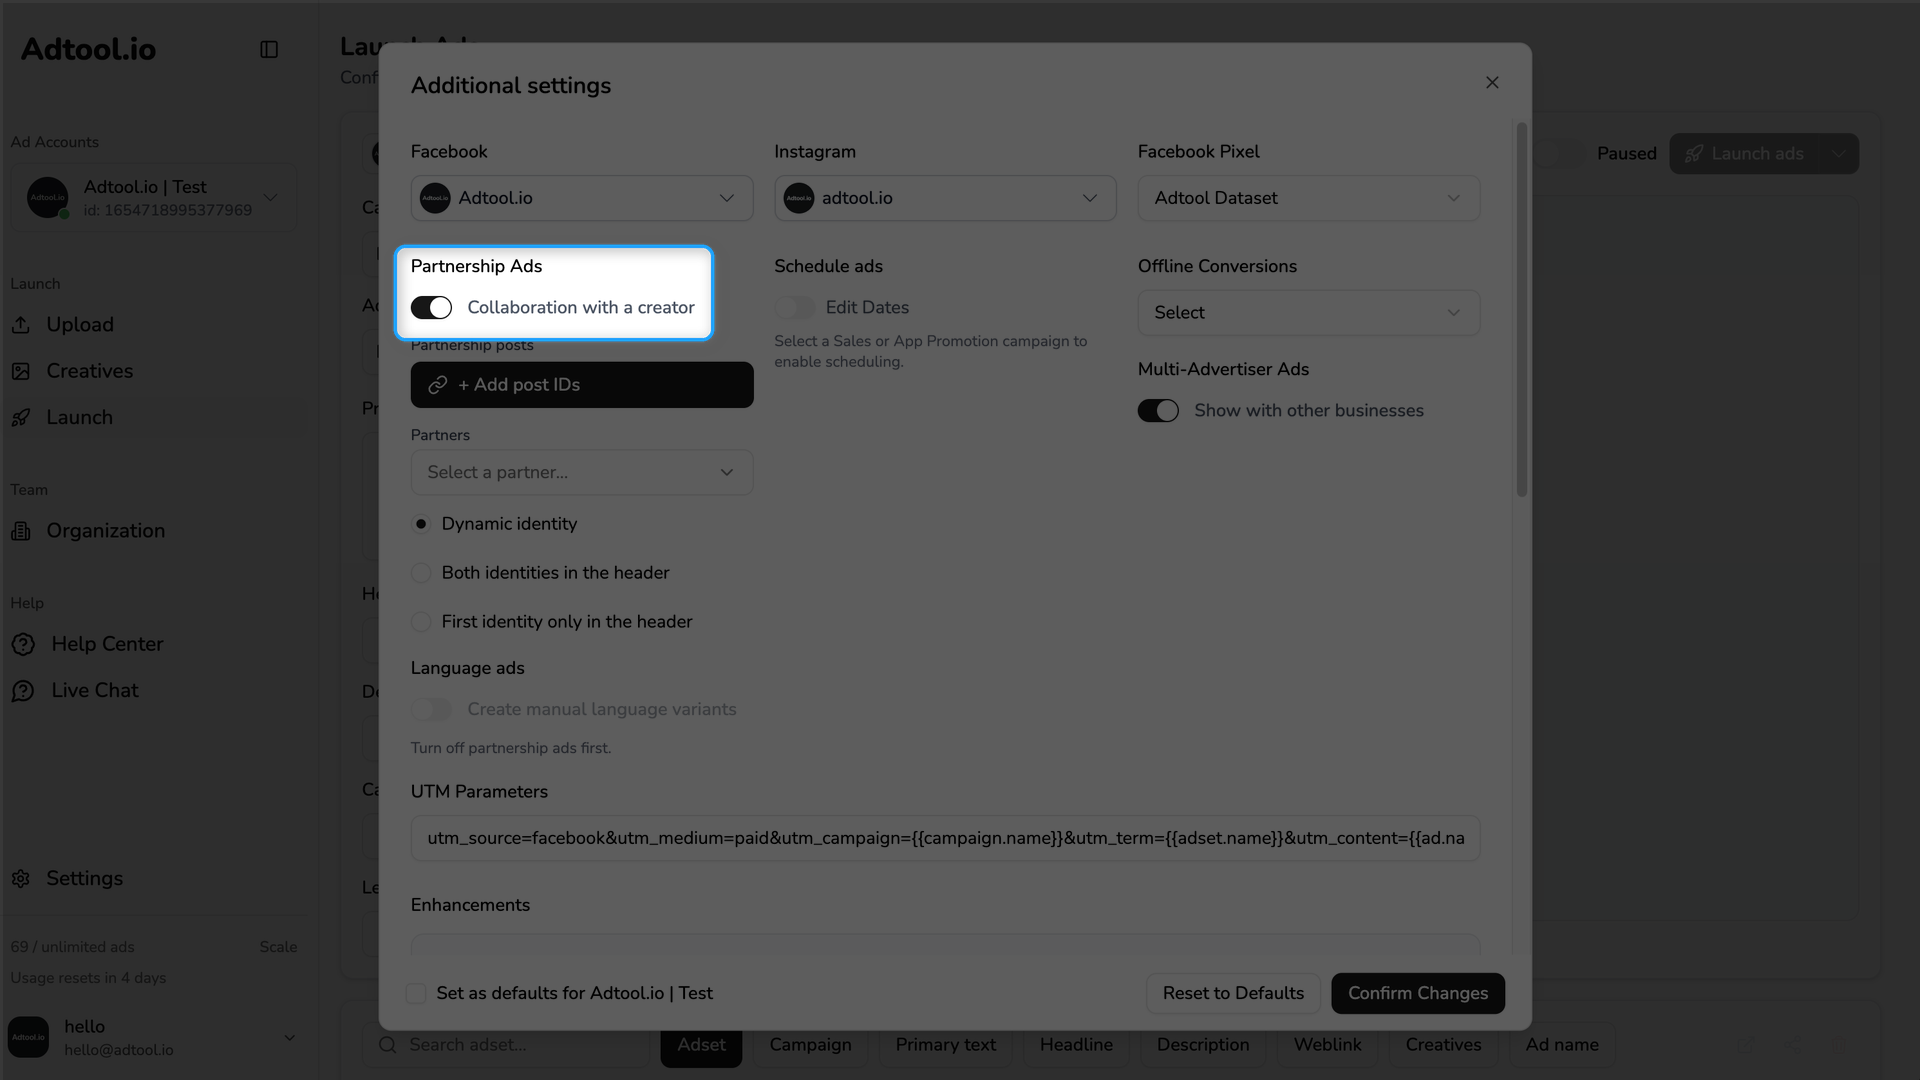1920x1080 pixels.
Task: Disable Show with other businesses
Action: (x=1158, y=411)
